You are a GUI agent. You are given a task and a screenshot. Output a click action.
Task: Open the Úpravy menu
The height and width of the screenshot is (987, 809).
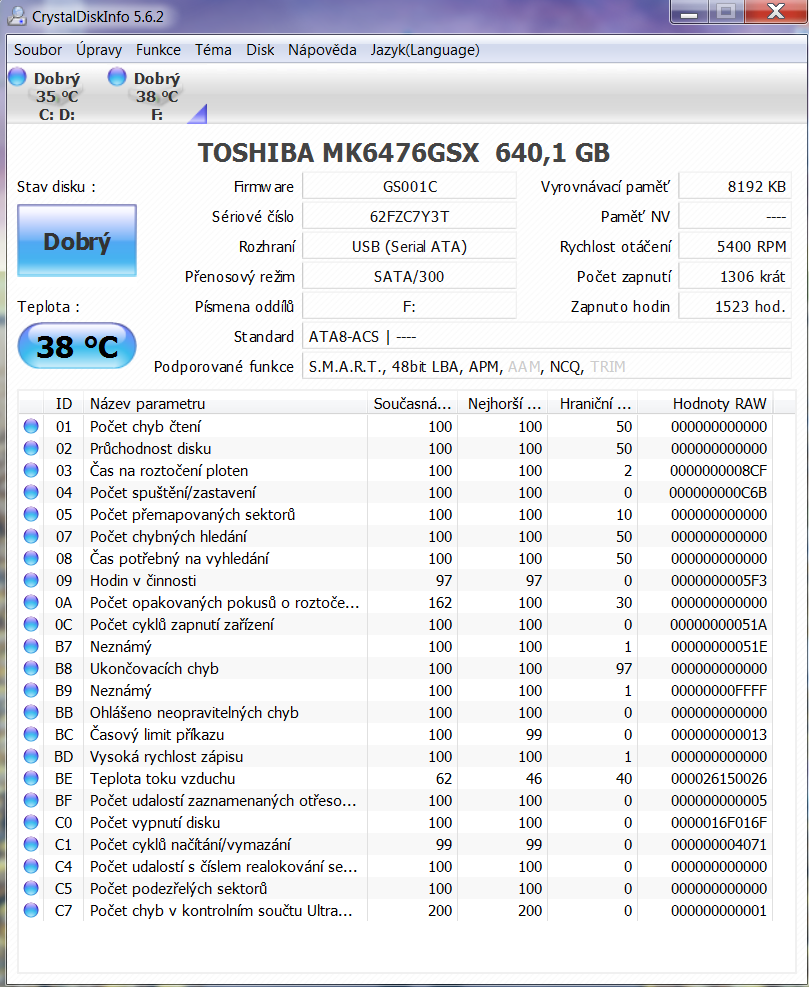99,50
